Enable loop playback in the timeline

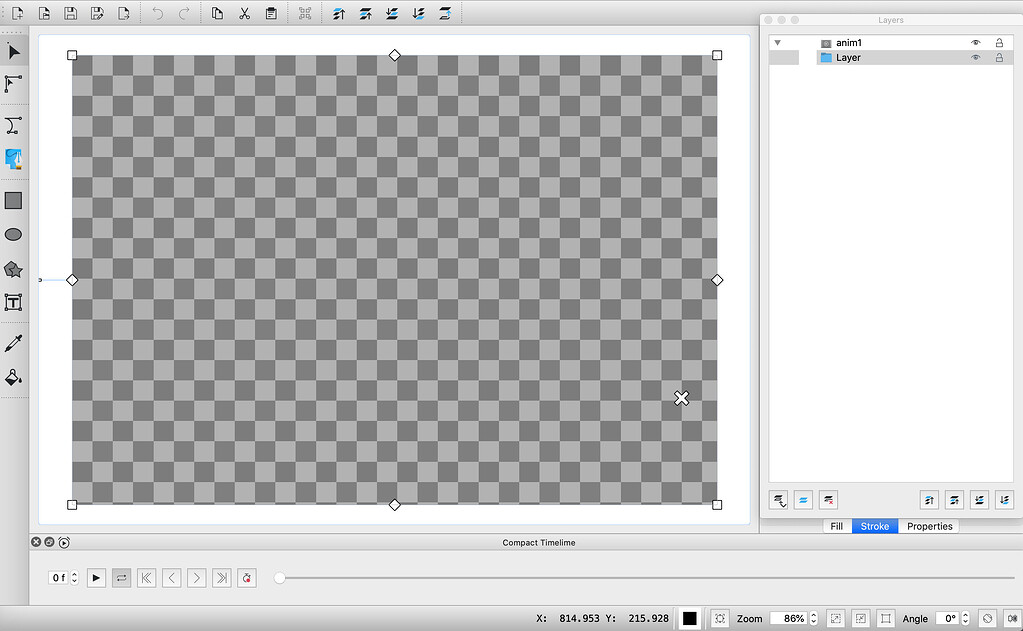click(x=121, y=577)
